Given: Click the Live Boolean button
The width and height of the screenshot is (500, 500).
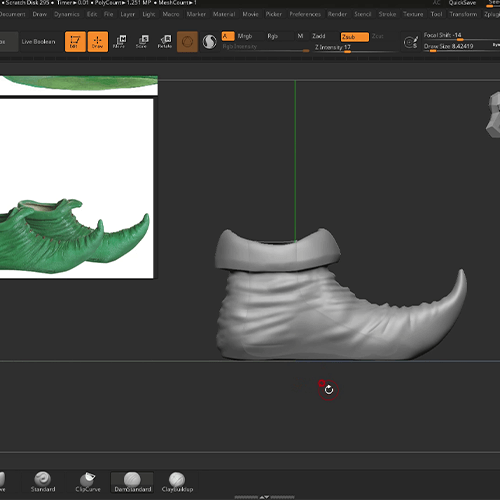Looking at the screenshot, I should pos(38,42).
